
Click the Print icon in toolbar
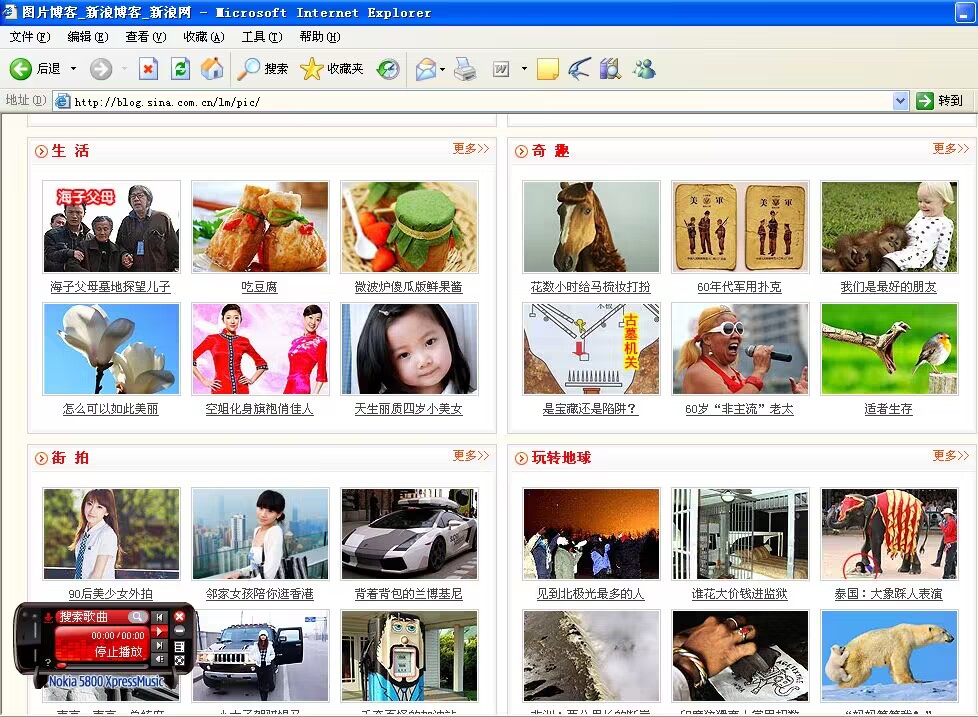(x=465, y=69)
